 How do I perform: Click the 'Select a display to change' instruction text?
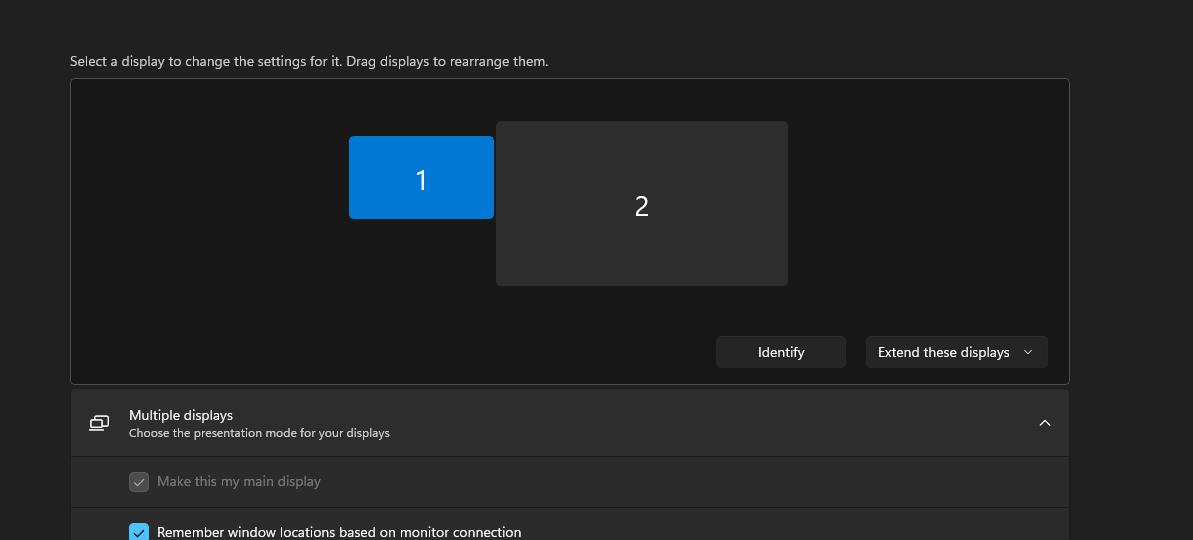[x=309, y=61]
